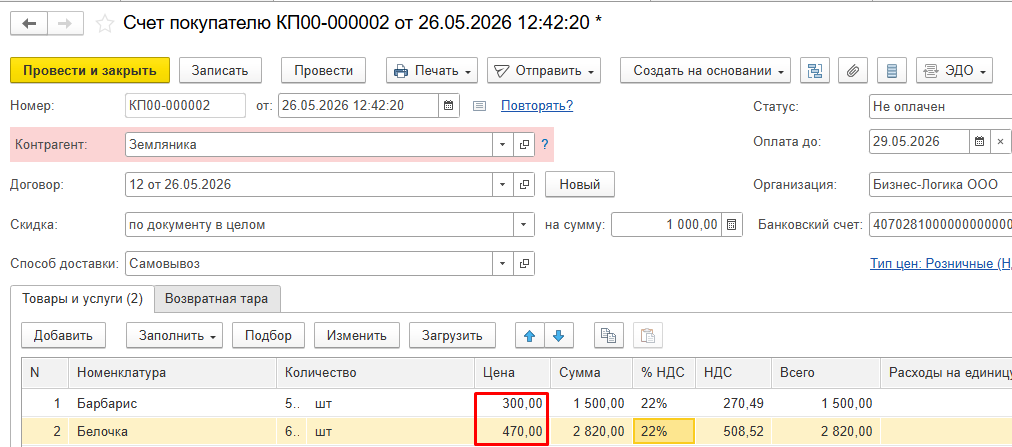This screenshot has height=447, width=1012.
Task: Open calendar for Оплата до date
Action: pyautogui.click(x=979, y=142)
